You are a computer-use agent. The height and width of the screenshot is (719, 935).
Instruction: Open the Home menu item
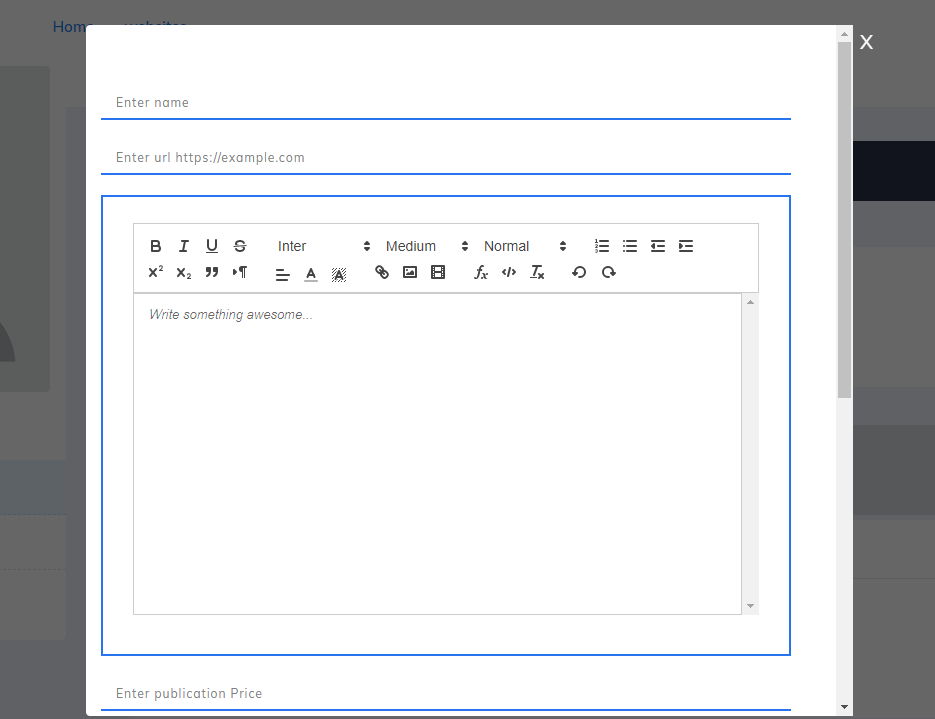(71, 26)
